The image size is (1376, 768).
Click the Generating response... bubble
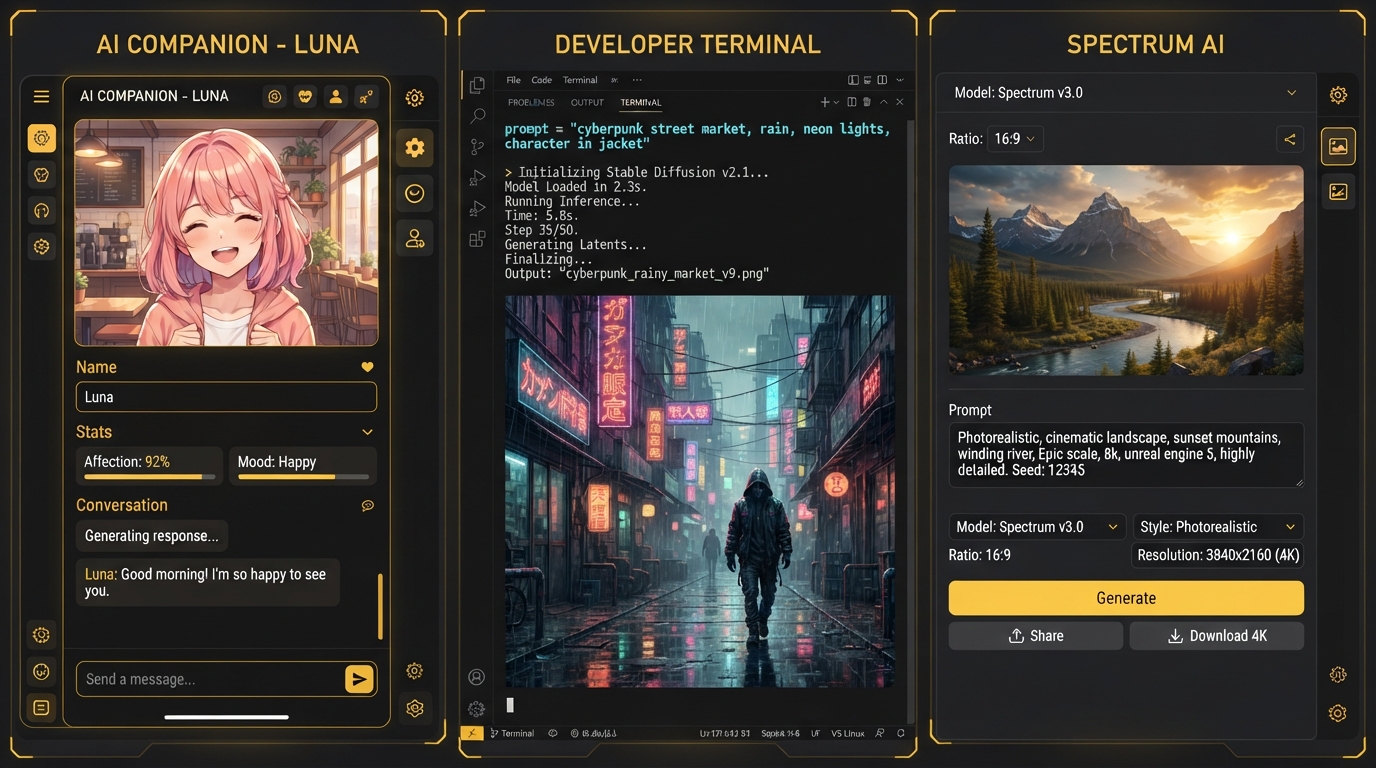tap(152, 536)
